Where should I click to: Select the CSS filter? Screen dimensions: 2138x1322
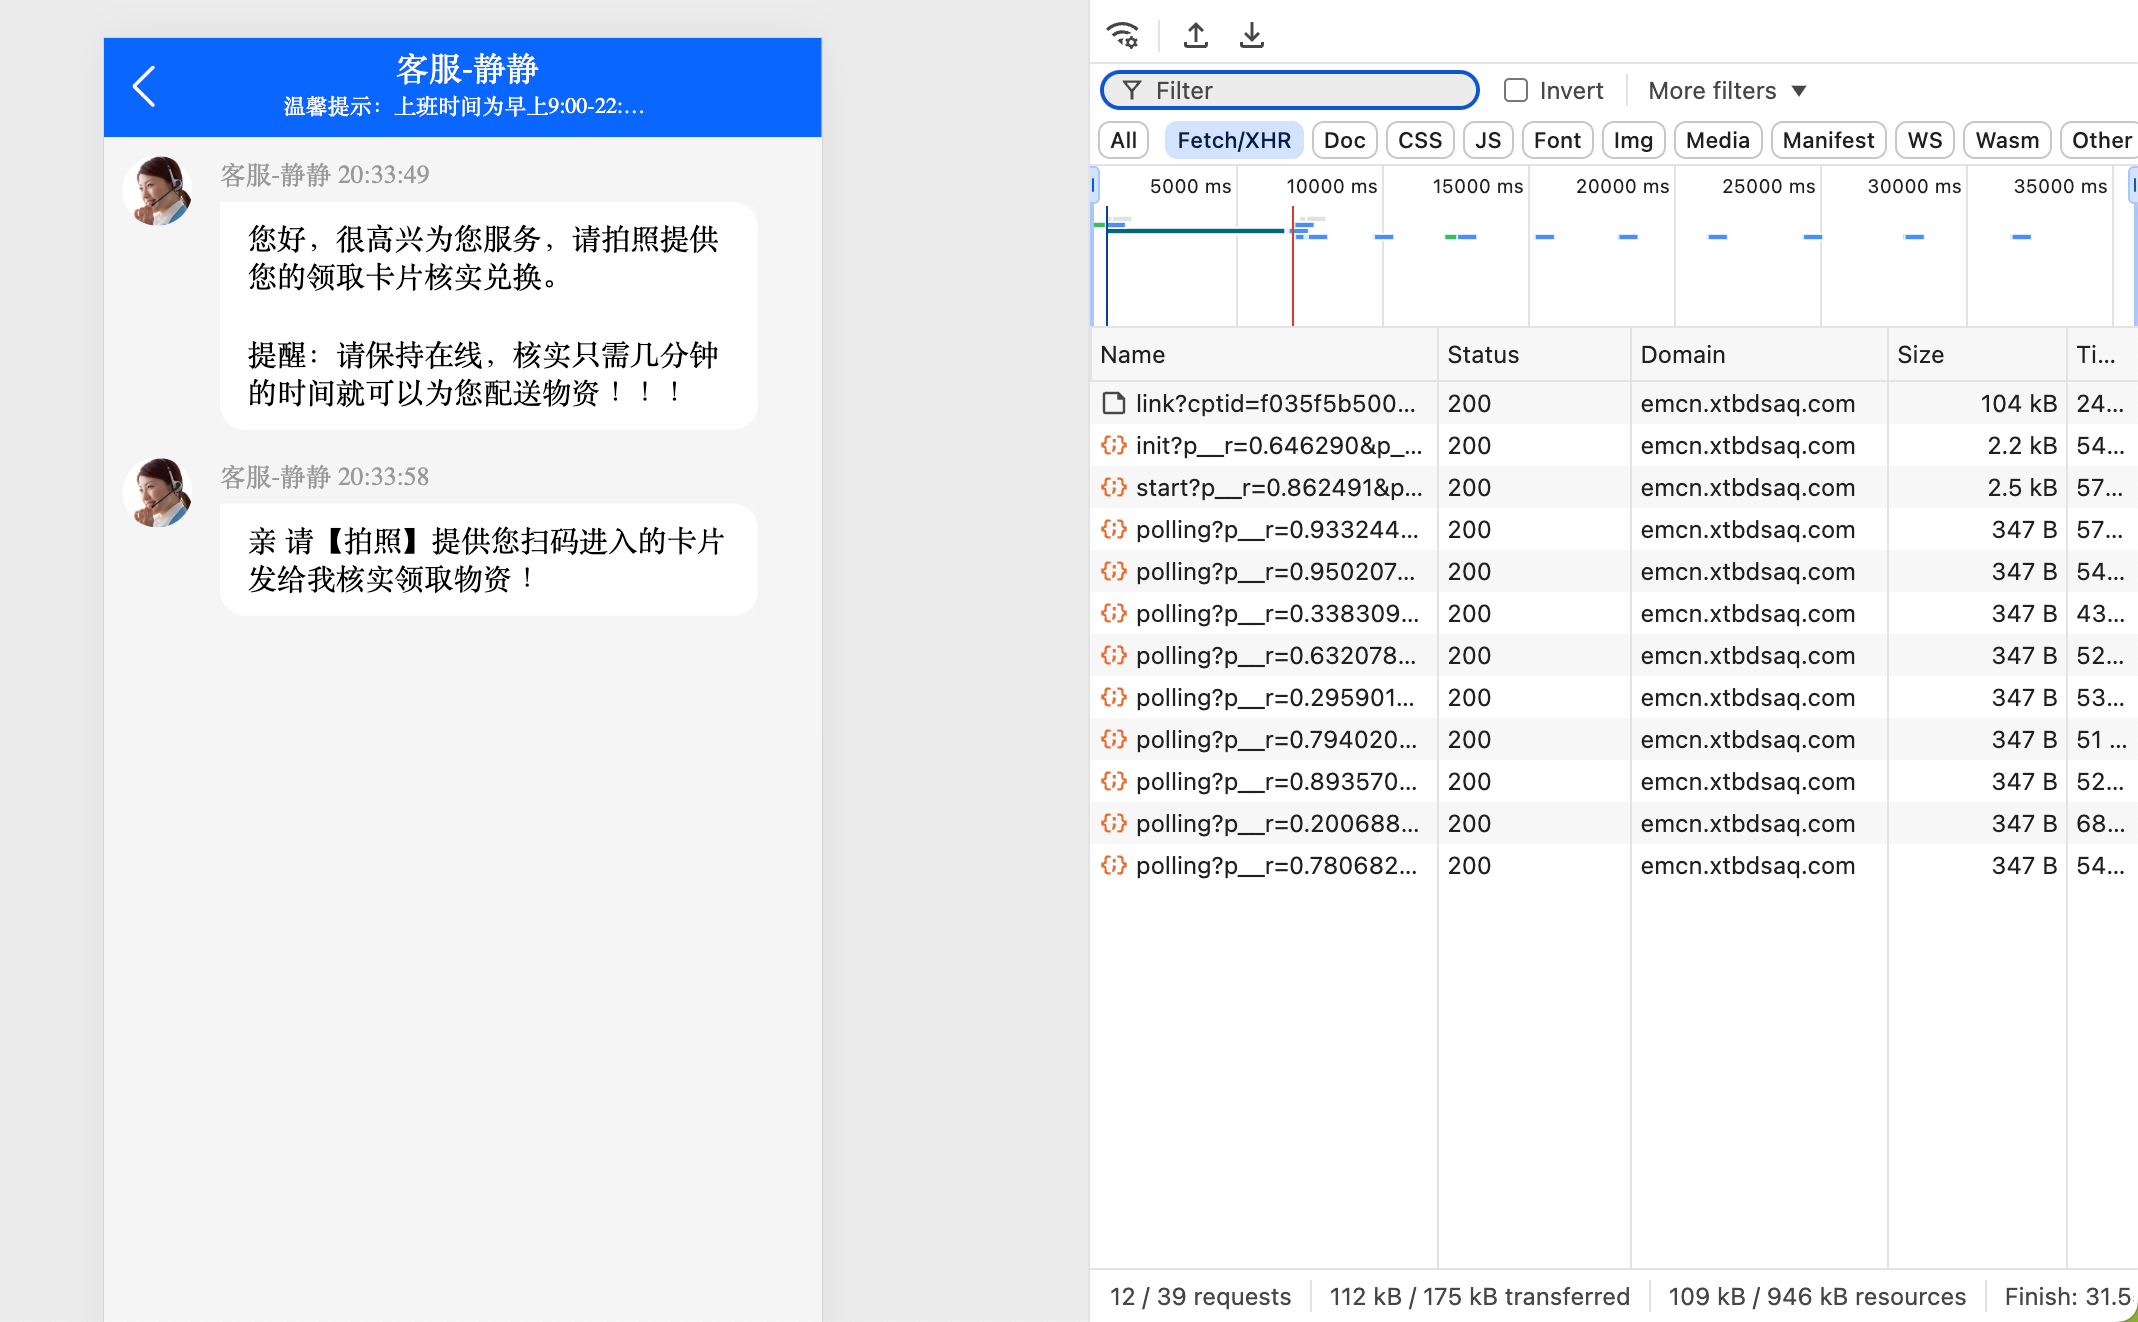(1419, 140)
